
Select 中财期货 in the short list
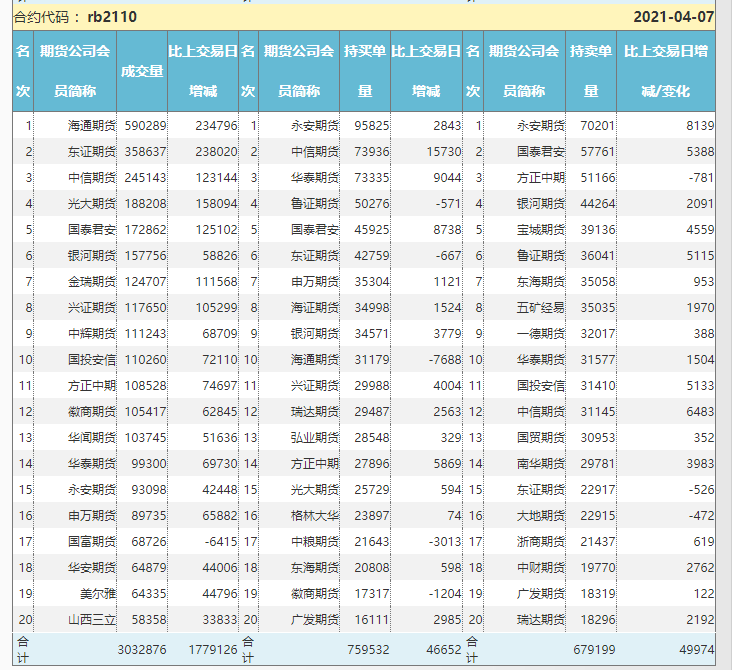[540, 567]
